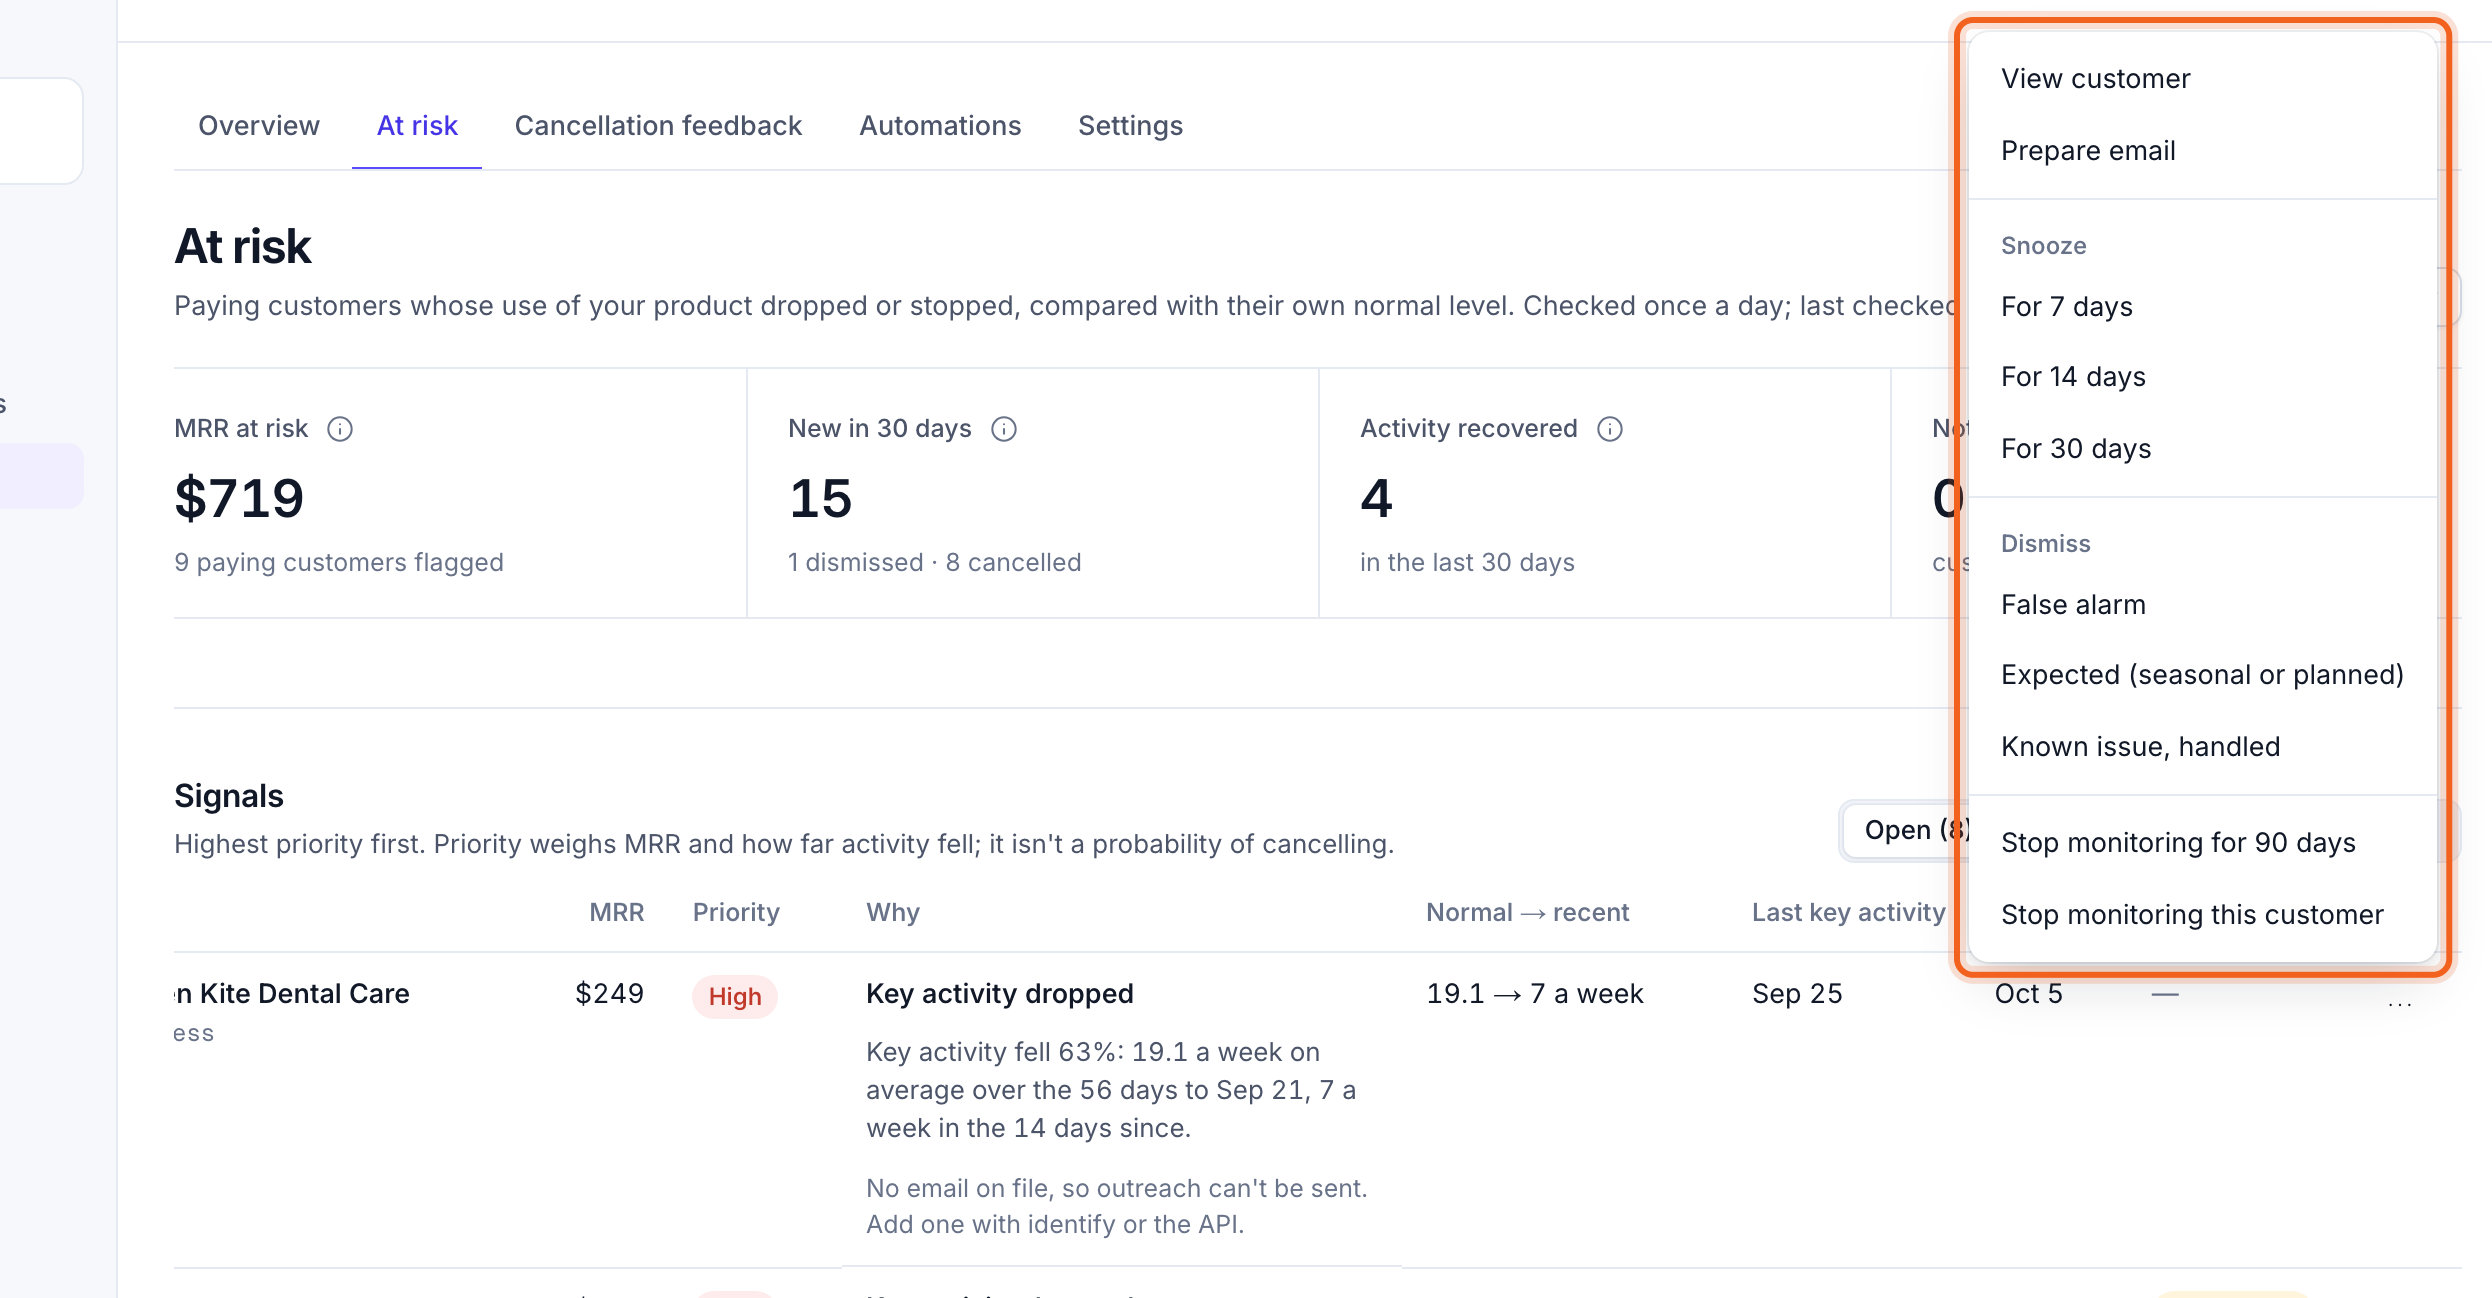Choose Stop monitoring this customer

coord(2202,915)
